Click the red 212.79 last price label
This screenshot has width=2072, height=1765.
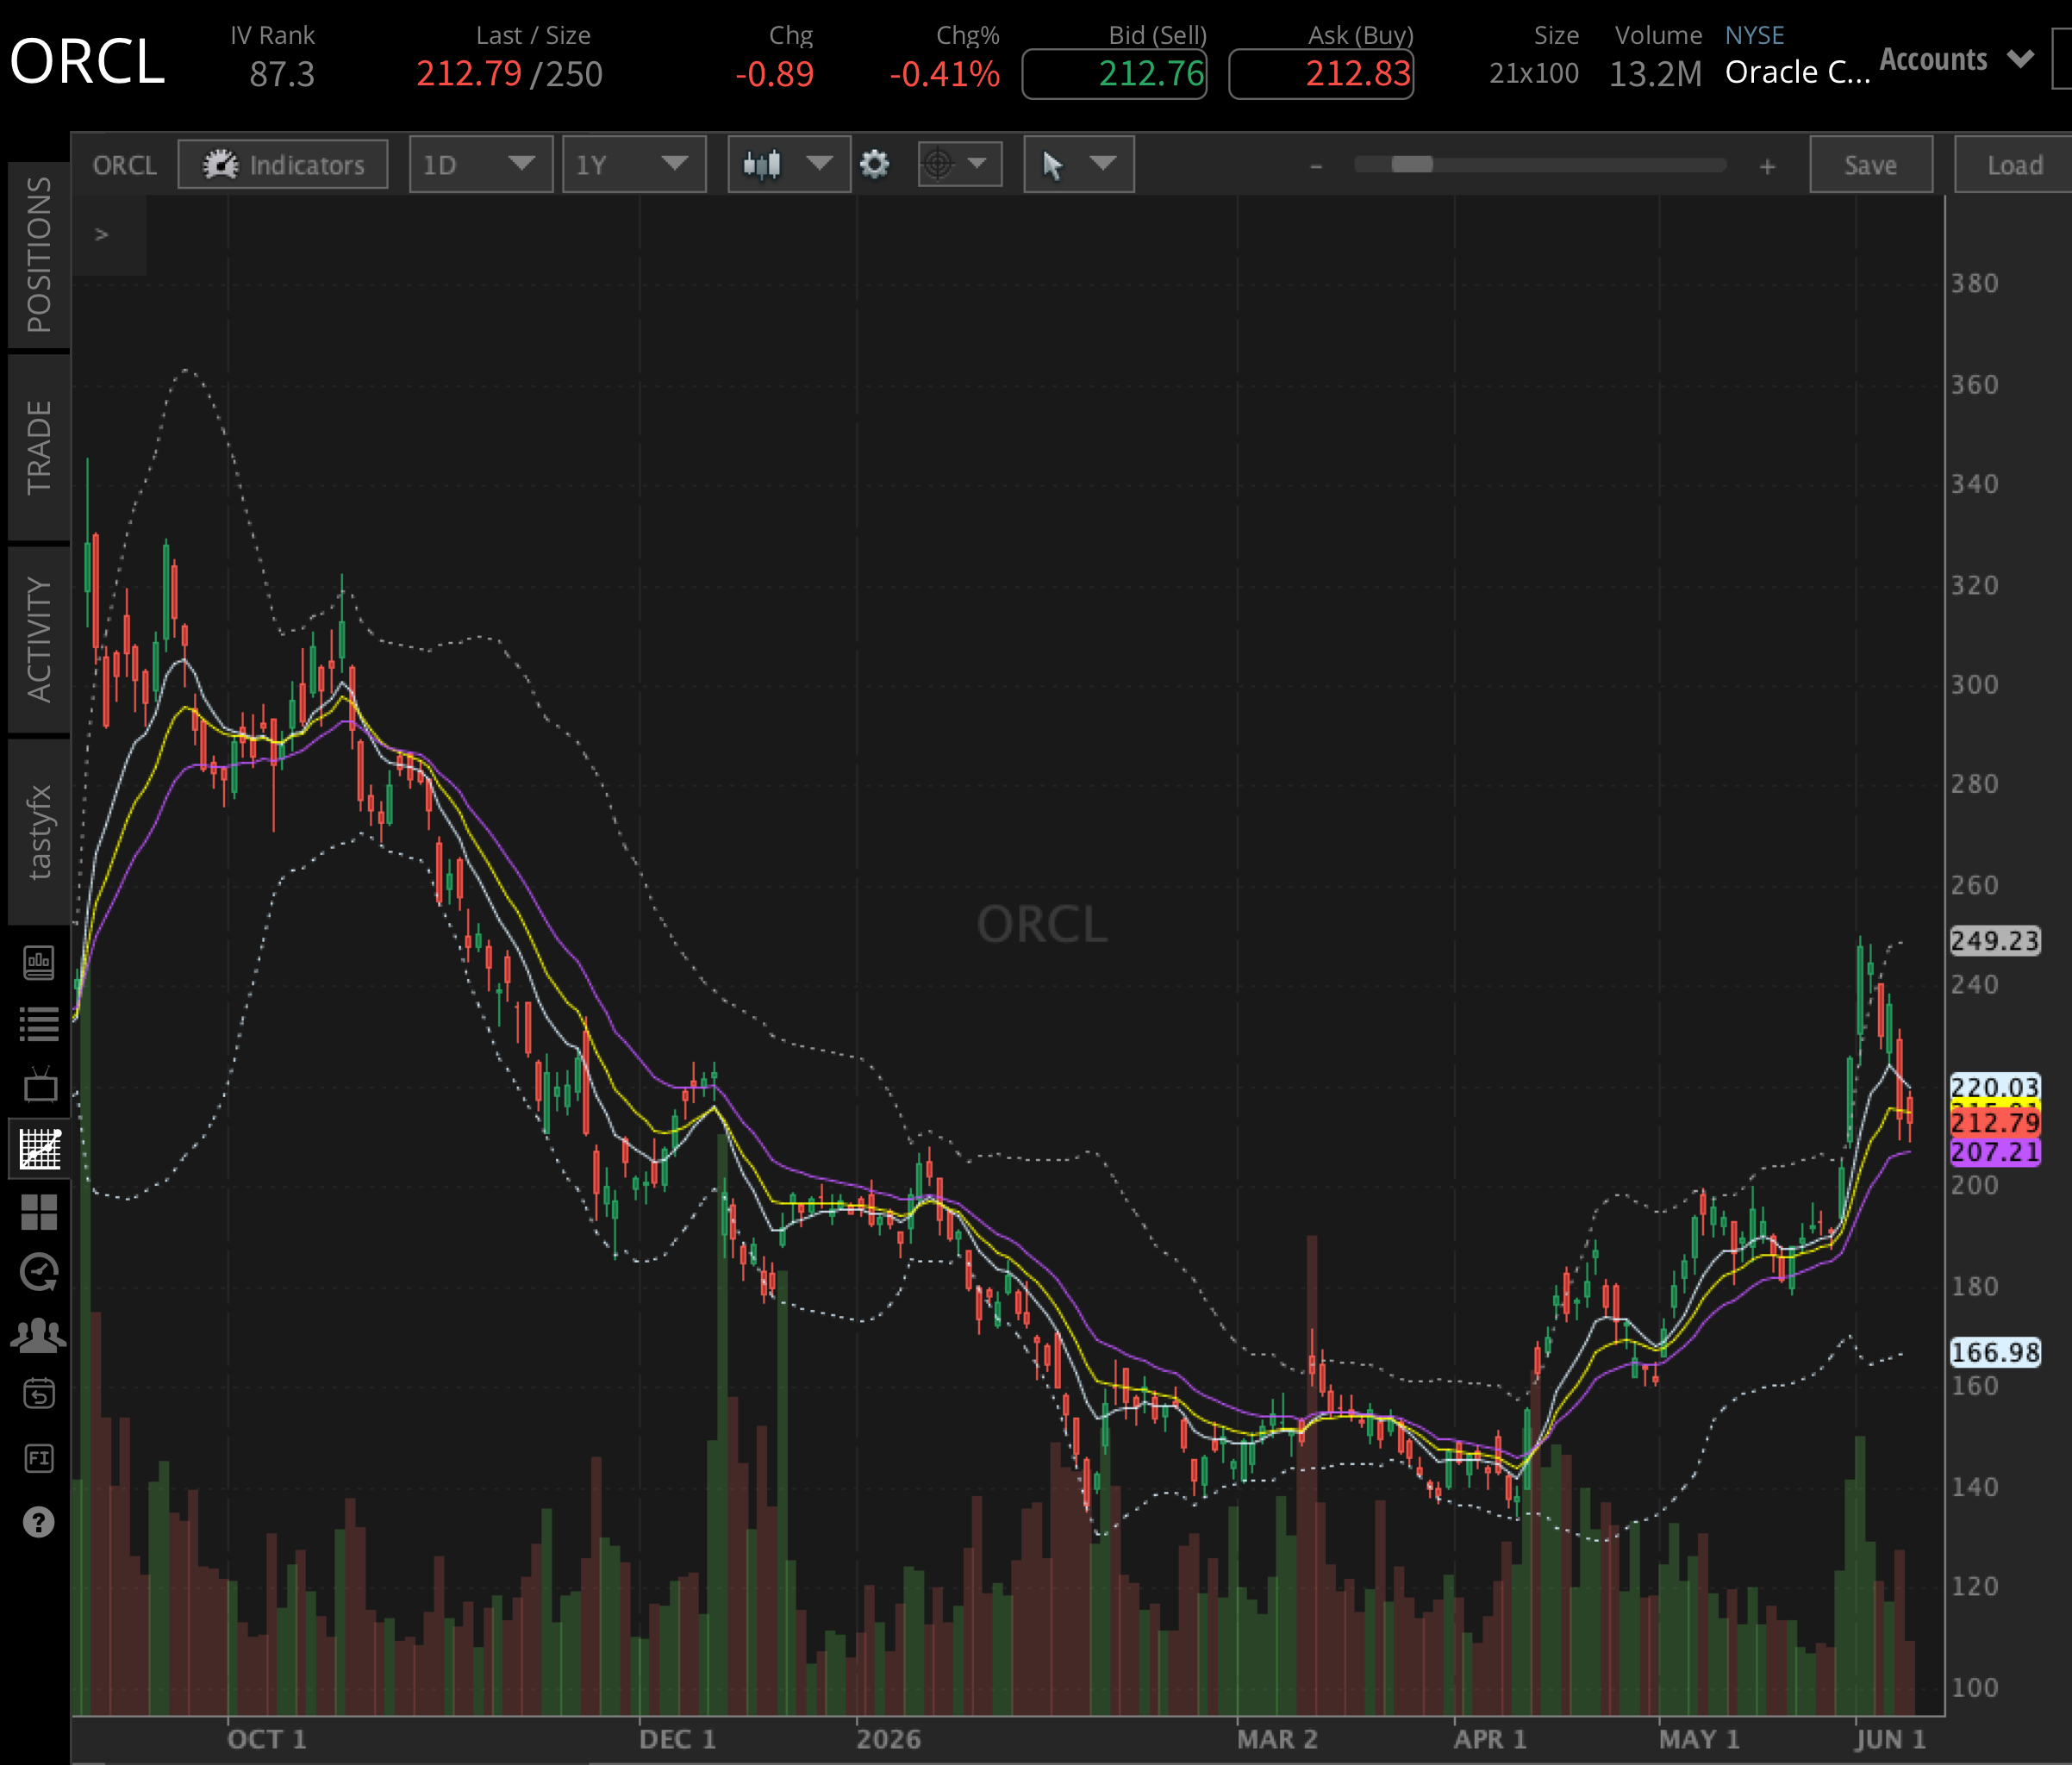(x=1995, y=1122)
